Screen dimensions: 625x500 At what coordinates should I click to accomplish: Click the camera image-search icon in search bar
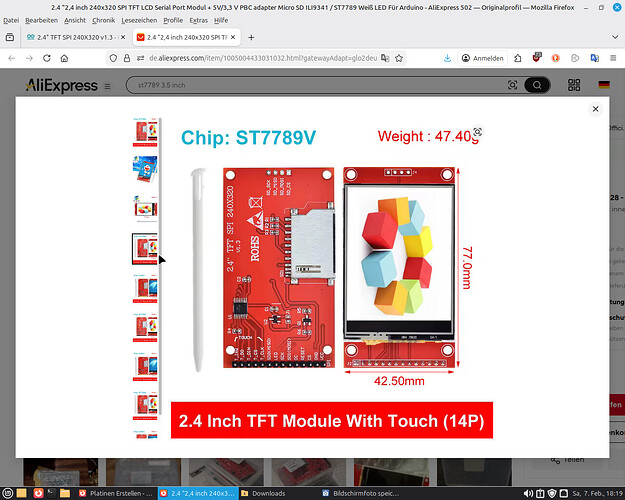513,85
